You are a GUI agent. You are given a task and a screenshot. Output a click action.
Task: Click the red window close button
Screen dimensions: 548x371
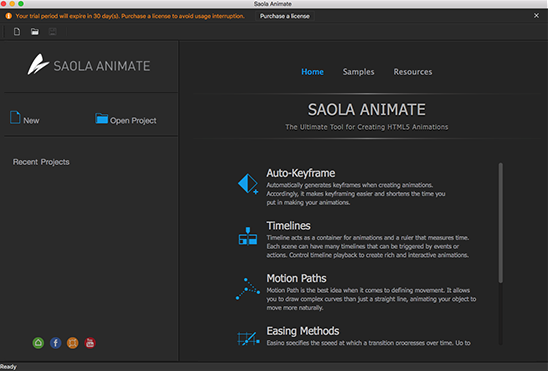point(3,3)
